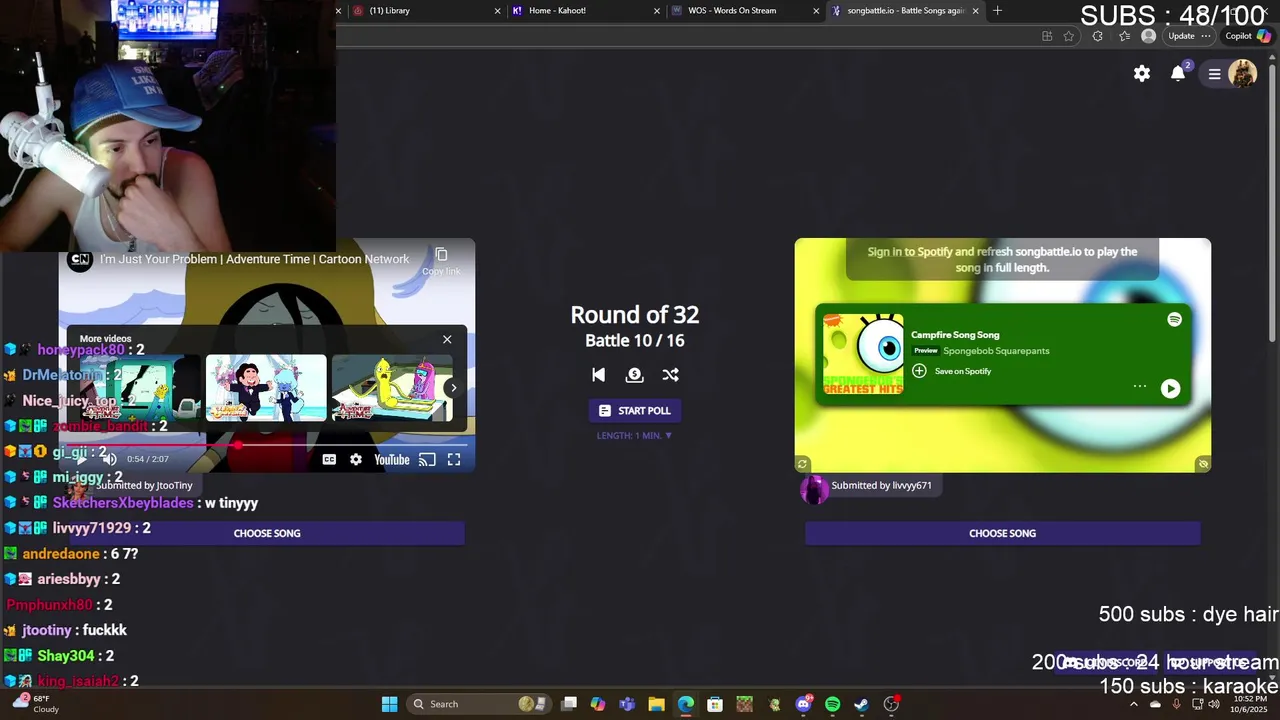Open Microsoft Store from taskbar
This screenshot has height=720, width=1280.
(x=715, y=704)
